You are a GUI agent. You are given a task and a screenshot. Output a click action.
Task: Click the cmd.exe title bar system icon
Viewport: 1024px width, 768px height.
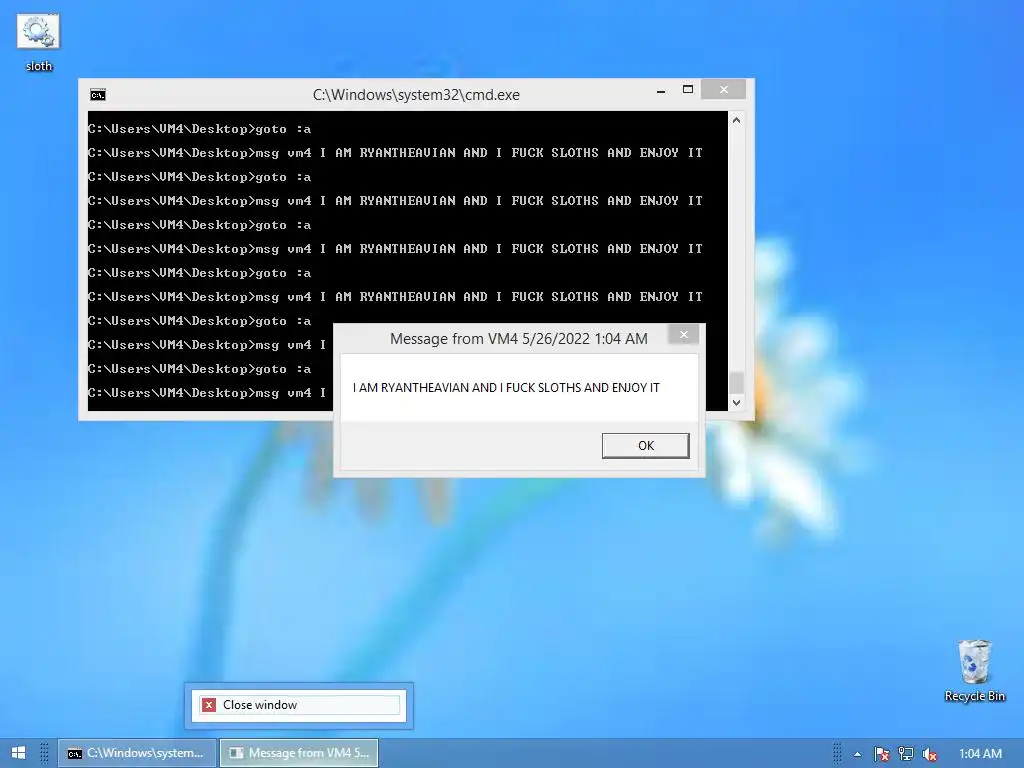[98, 95]
